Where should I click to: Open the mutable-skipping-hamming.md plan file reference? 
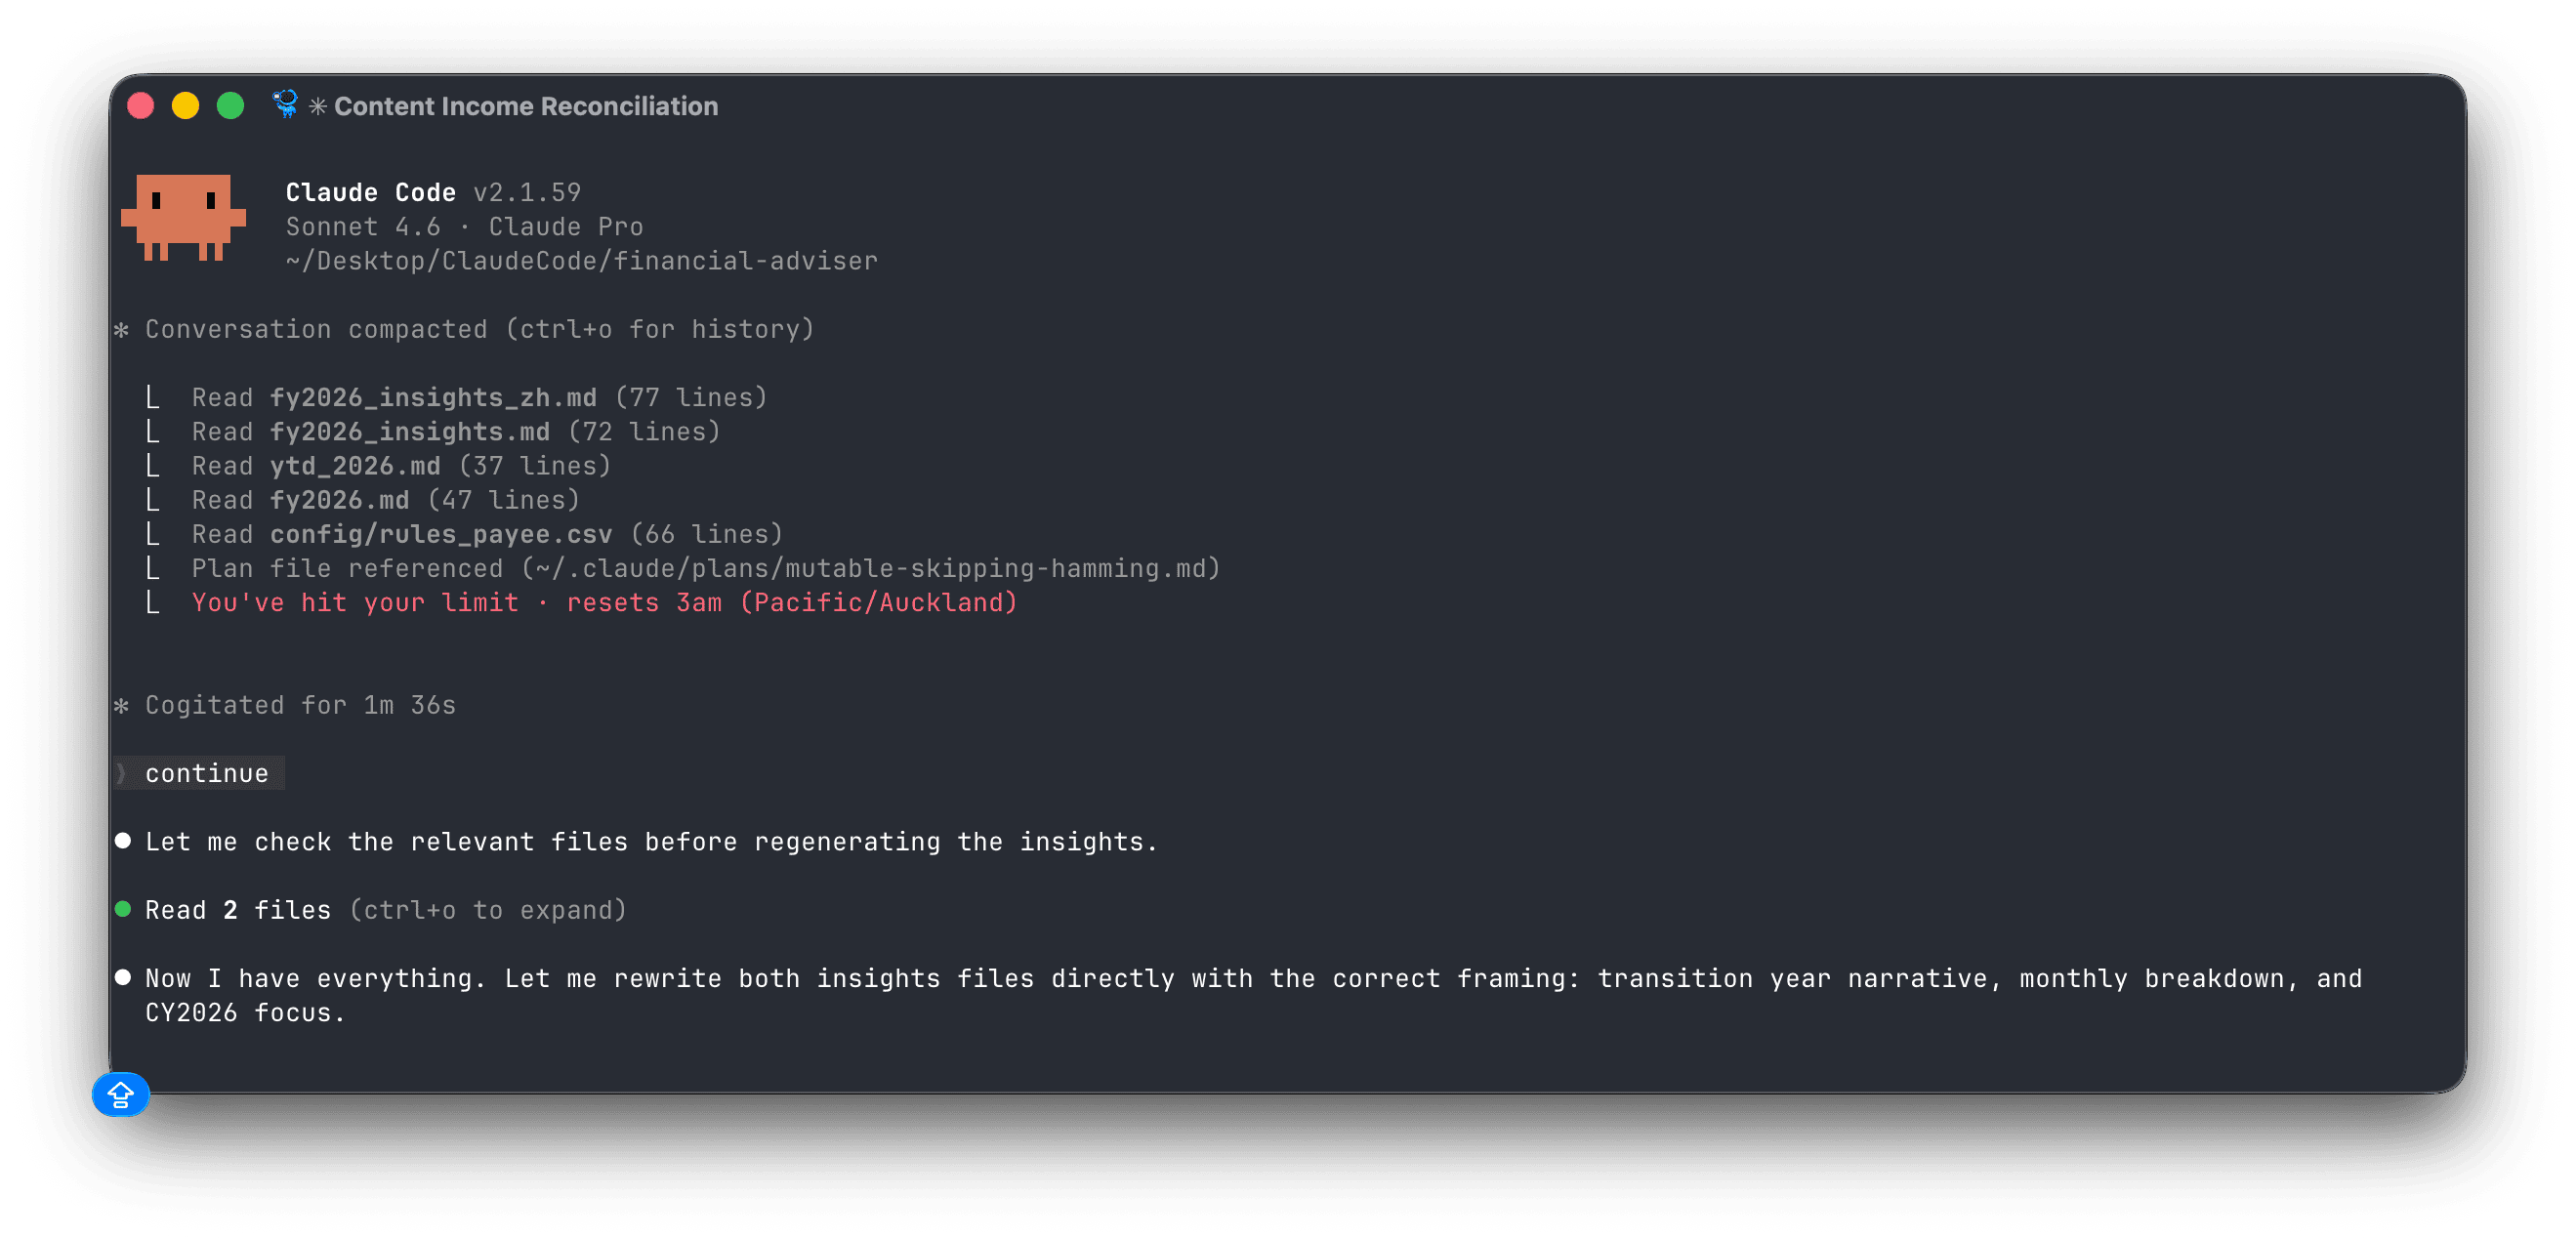click(706, 568)
